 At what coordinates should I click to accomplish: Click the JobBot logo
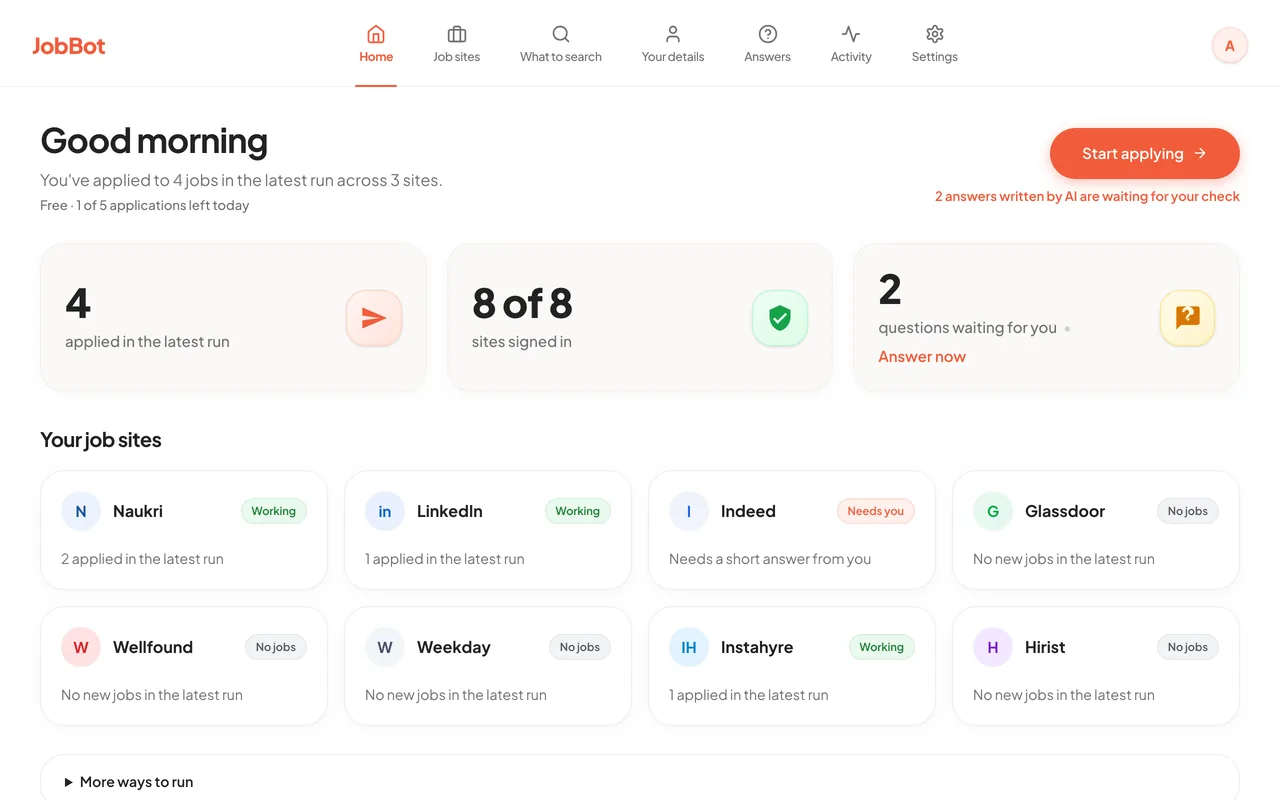68,45
